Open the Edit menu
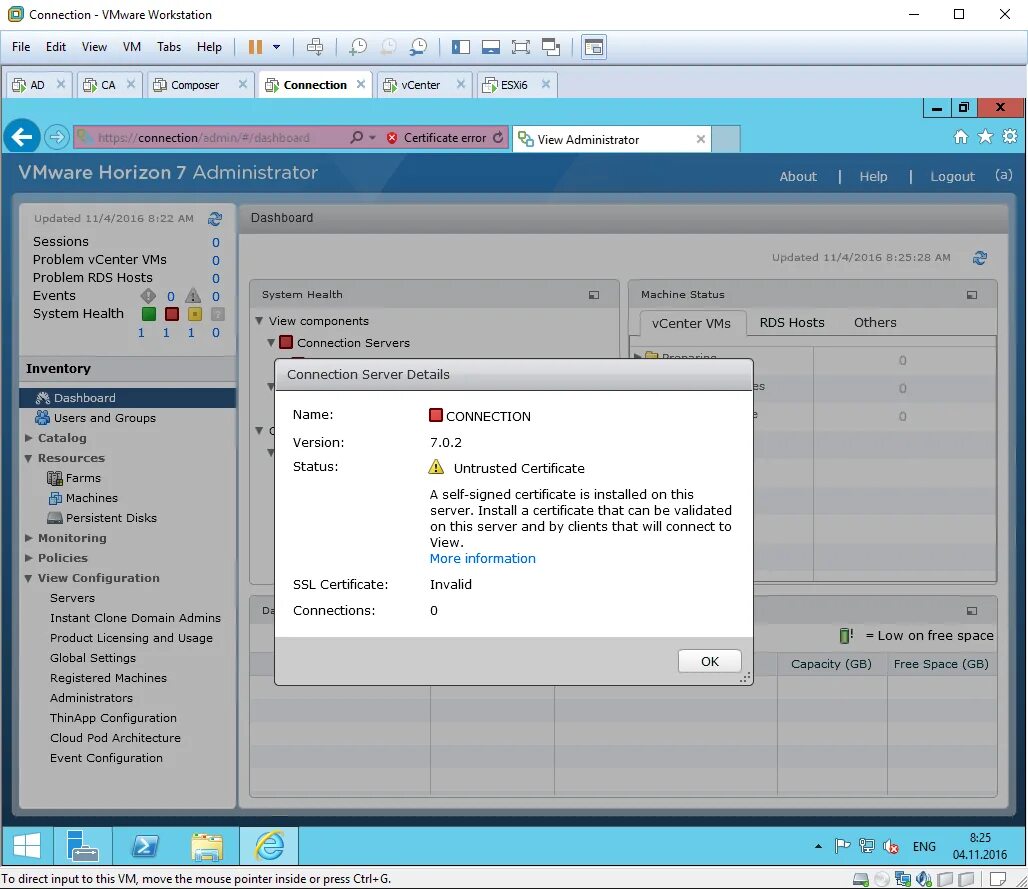This screenshot has width=1028, height=889. [56, 47]
